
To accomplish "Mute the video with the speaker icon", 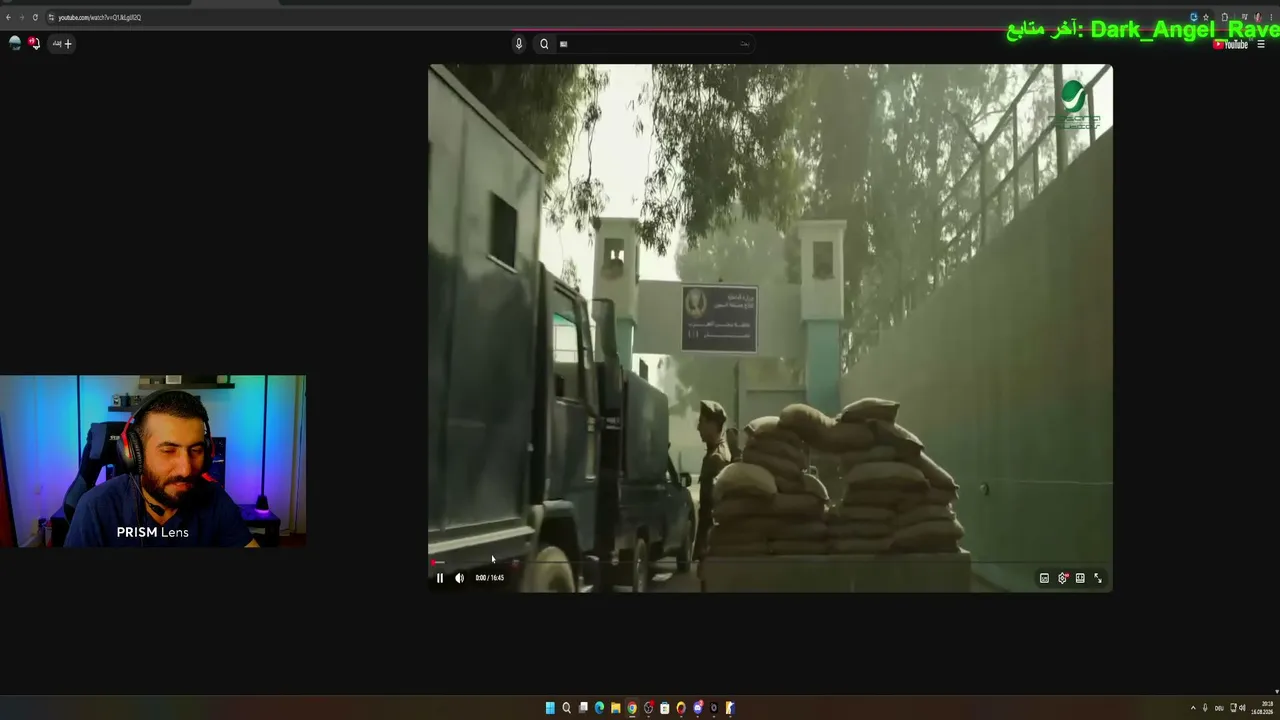I will point(459,578).
